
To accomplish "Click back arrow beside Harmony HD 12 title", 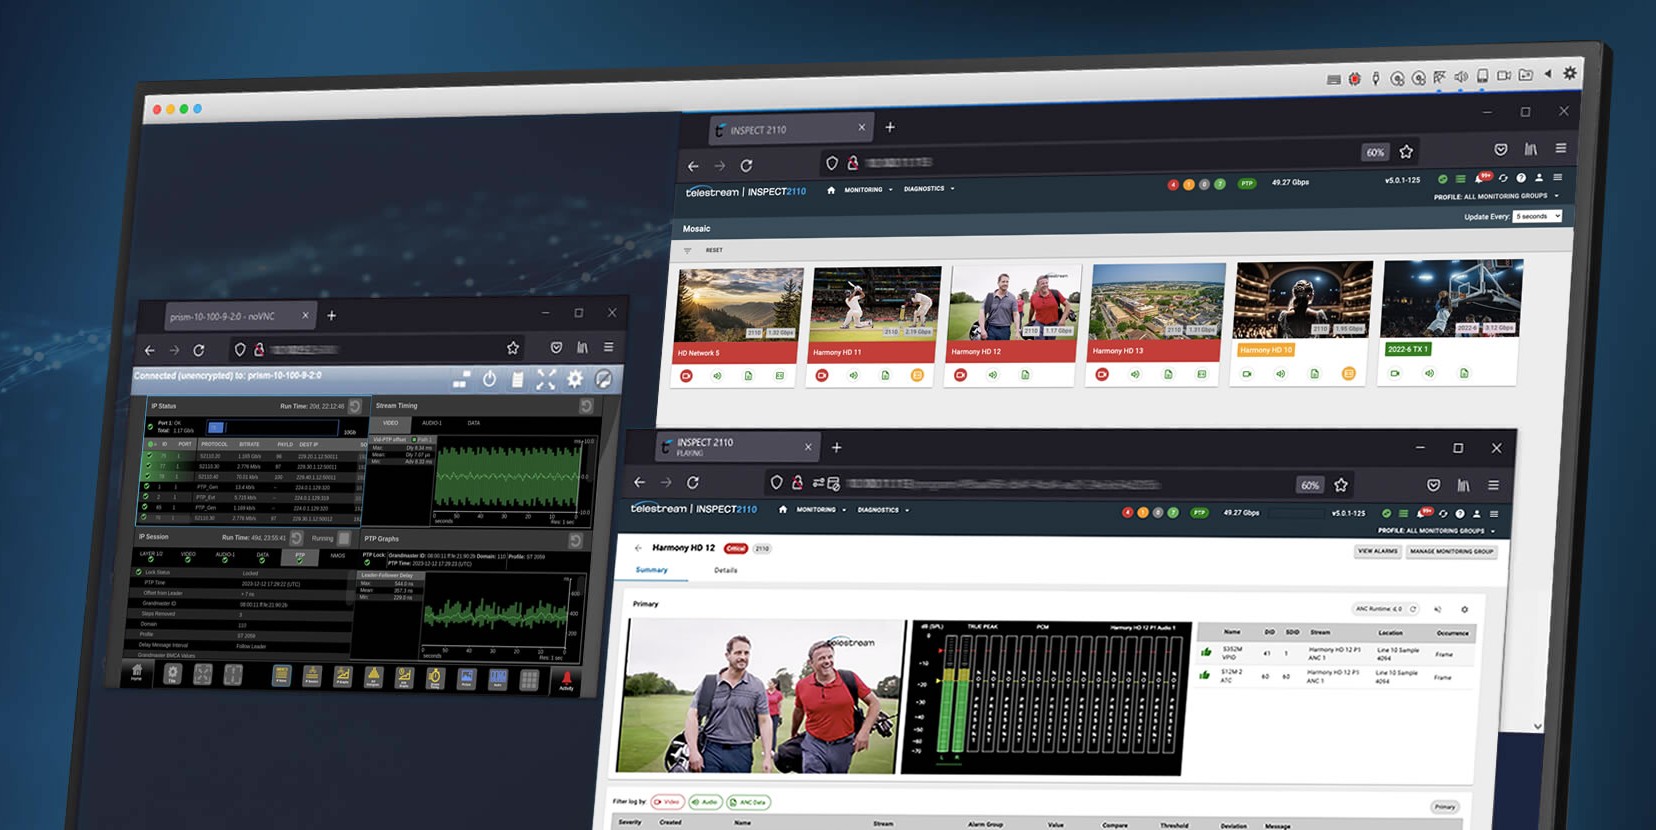I will tap(638, 548).
